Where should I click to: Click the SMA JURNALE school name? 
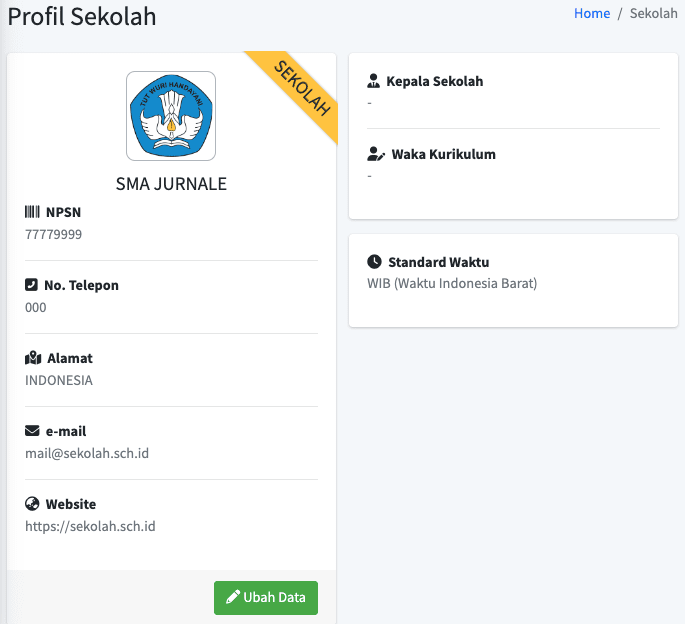(x=171, y=184)
